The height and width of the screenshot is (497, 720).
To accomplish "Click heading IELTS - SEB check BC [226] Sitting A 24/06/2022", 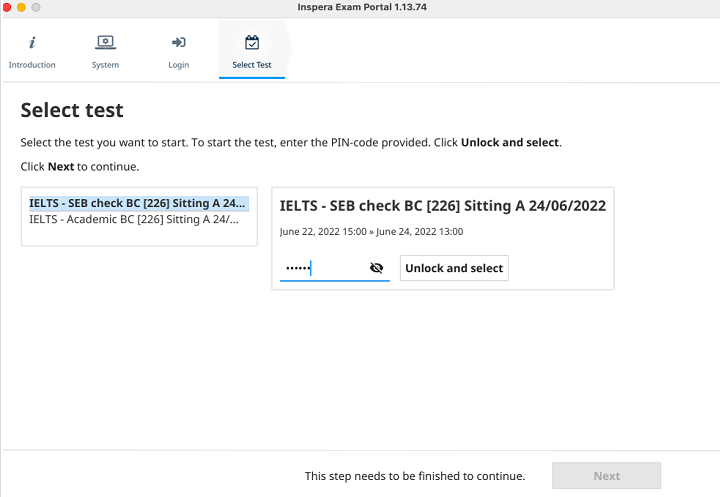I will (x=443, y=206).
